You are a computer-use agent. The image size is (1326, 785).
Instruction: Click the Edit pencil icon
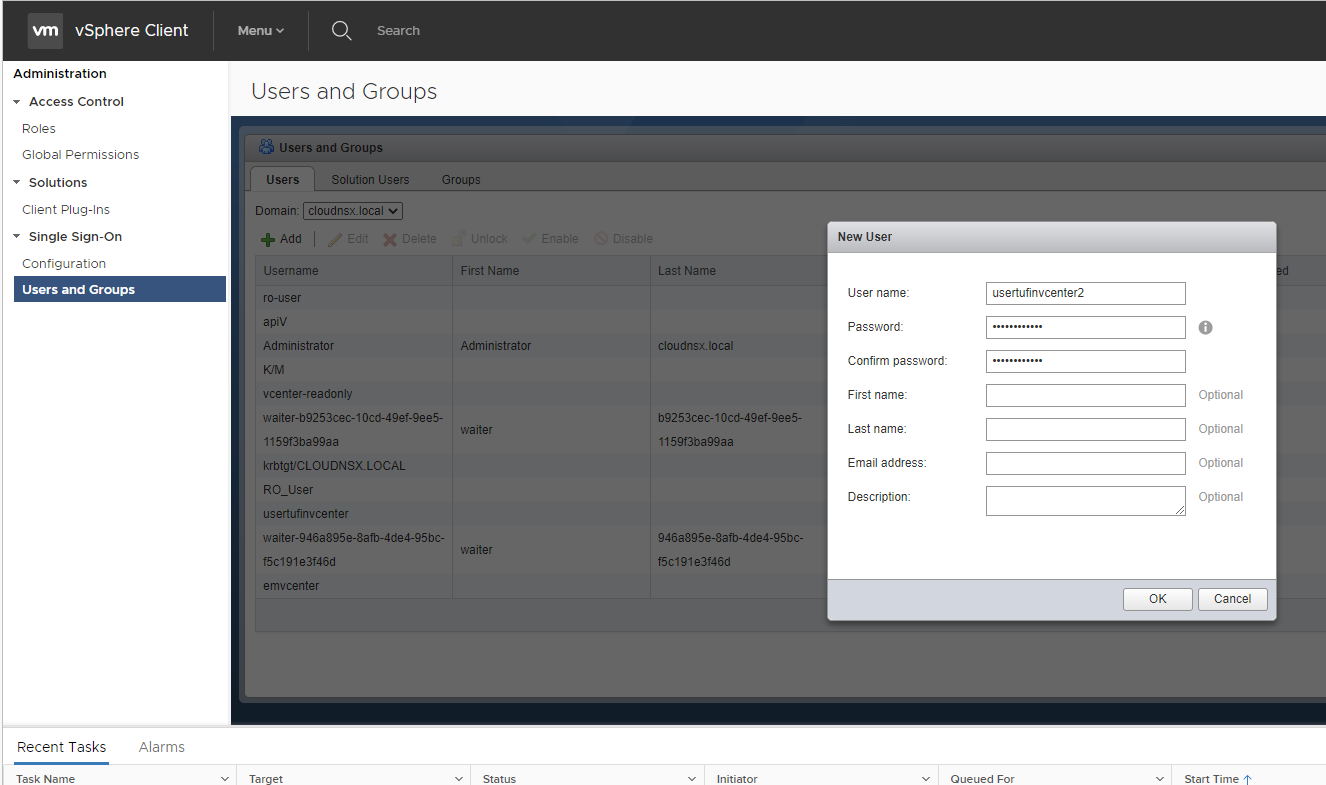335,240
